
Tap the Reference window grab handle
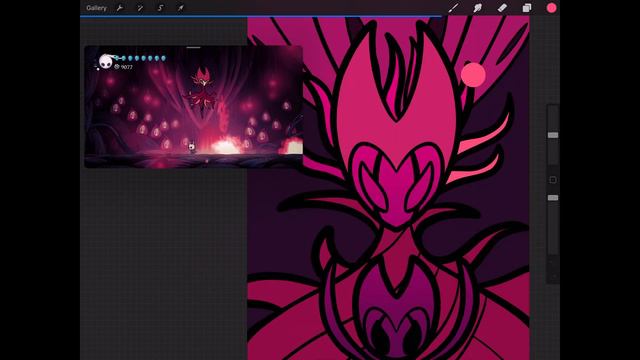(193, 47)
